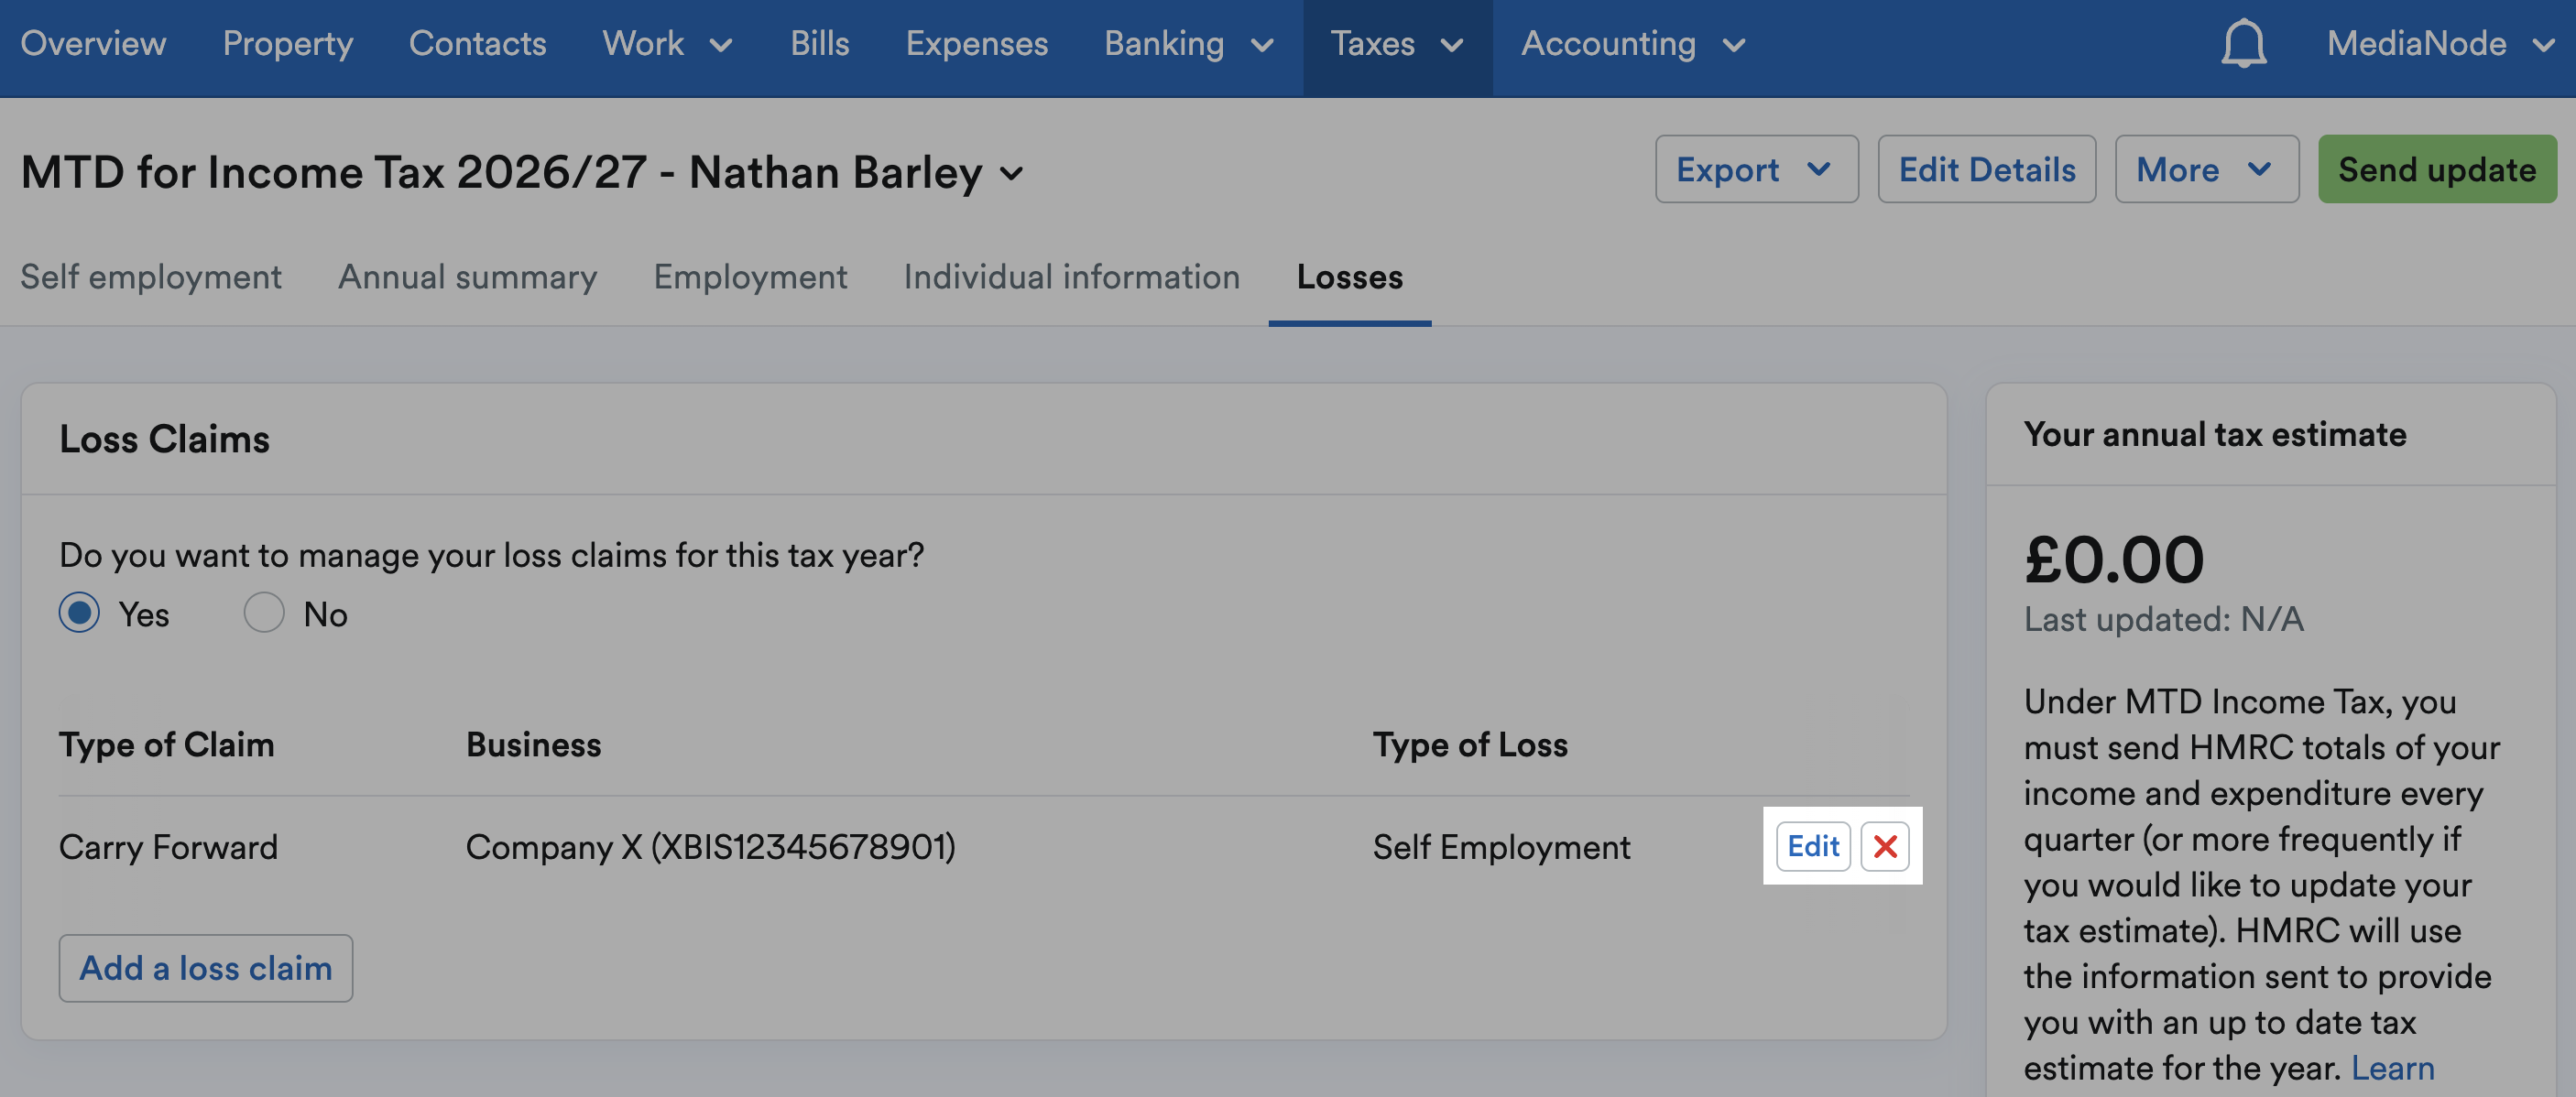Screen dimensions: 2576x1097
Task: Delete the Carry Forward loss claim
Action: pos(1885,846)
